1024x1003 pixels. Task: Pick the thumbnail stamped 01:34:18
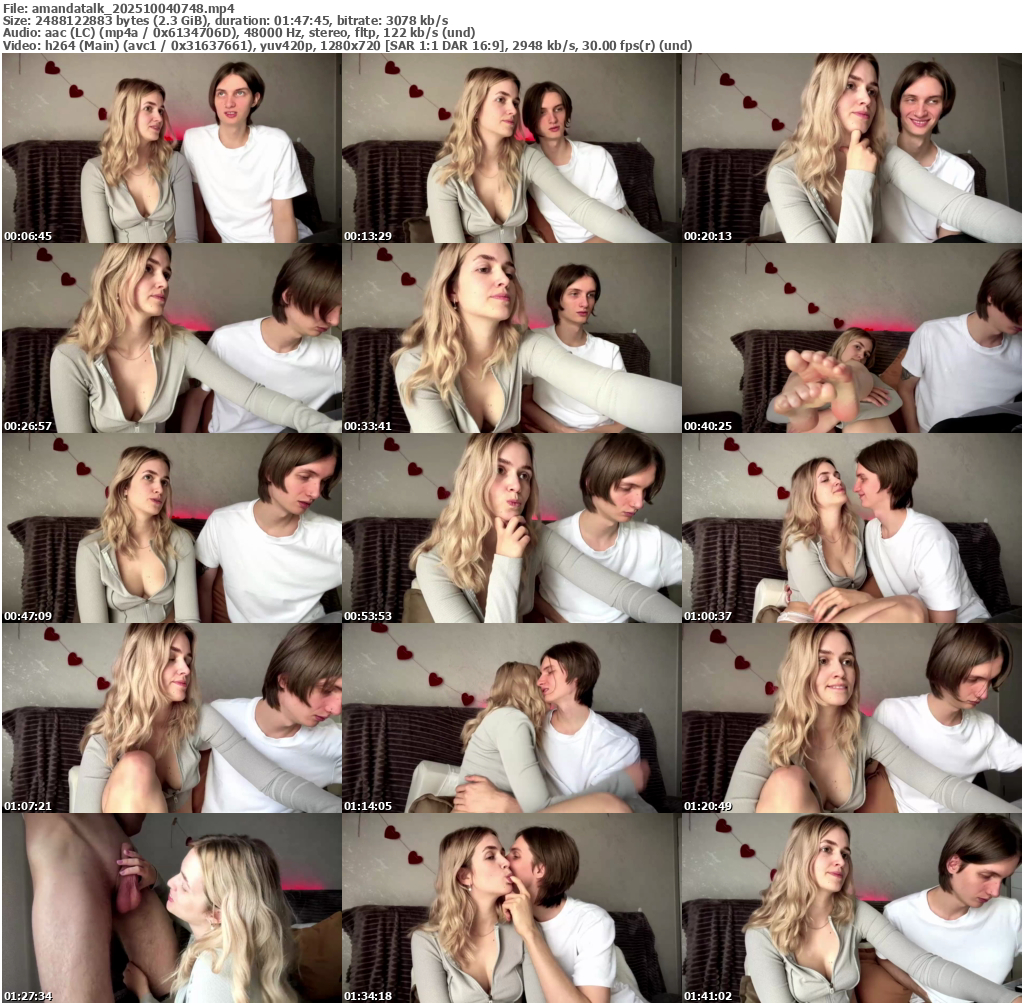click(x=511, y=908)
